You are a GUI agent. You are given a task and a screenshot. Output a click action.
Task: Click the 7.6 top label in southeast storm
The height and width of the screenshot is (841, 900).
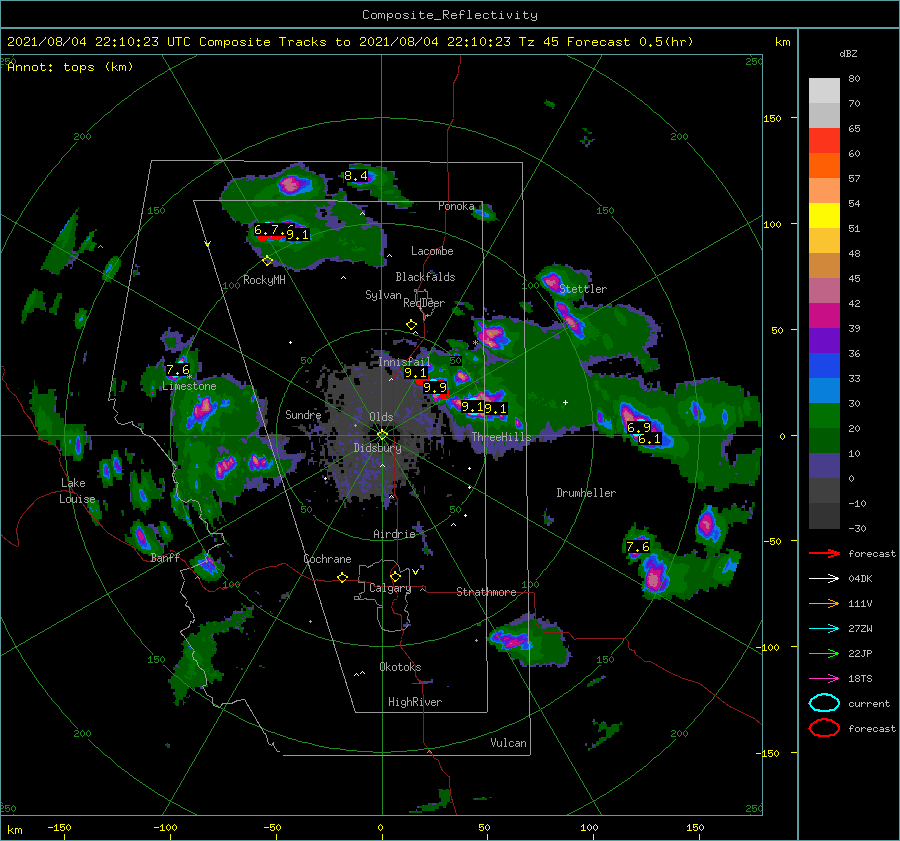[x=638, y=547]
